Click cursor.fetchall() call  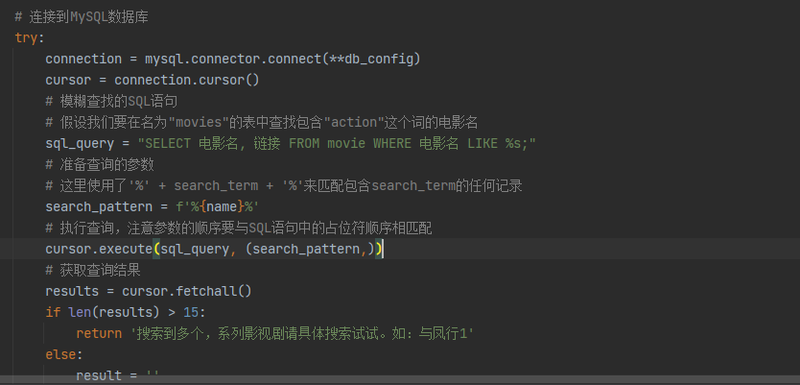tap(187, 292)
